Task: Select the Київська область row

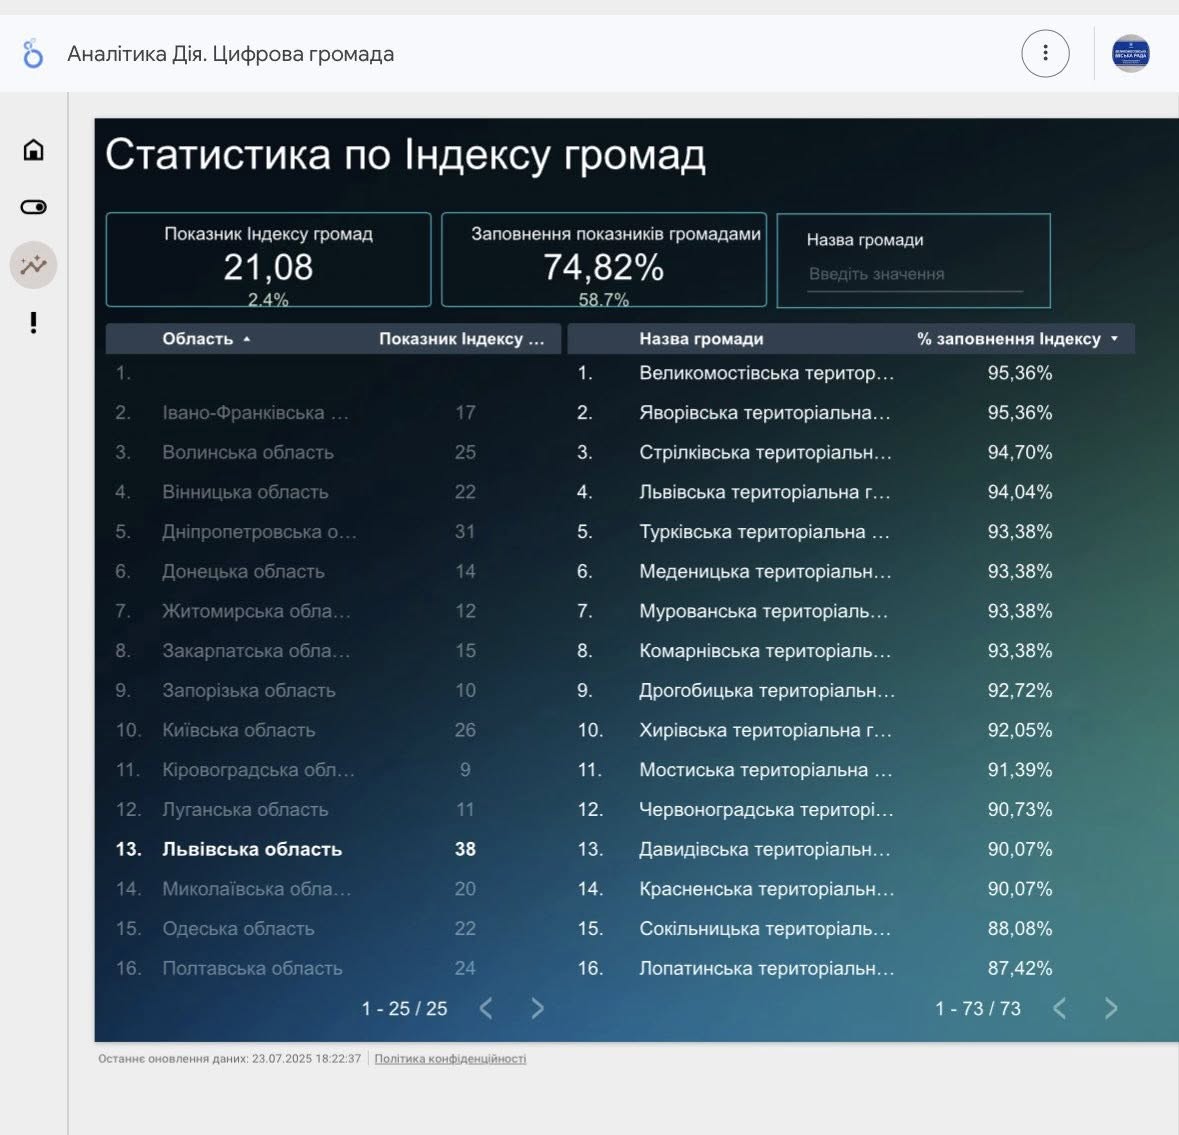Action: coord(238,730)
